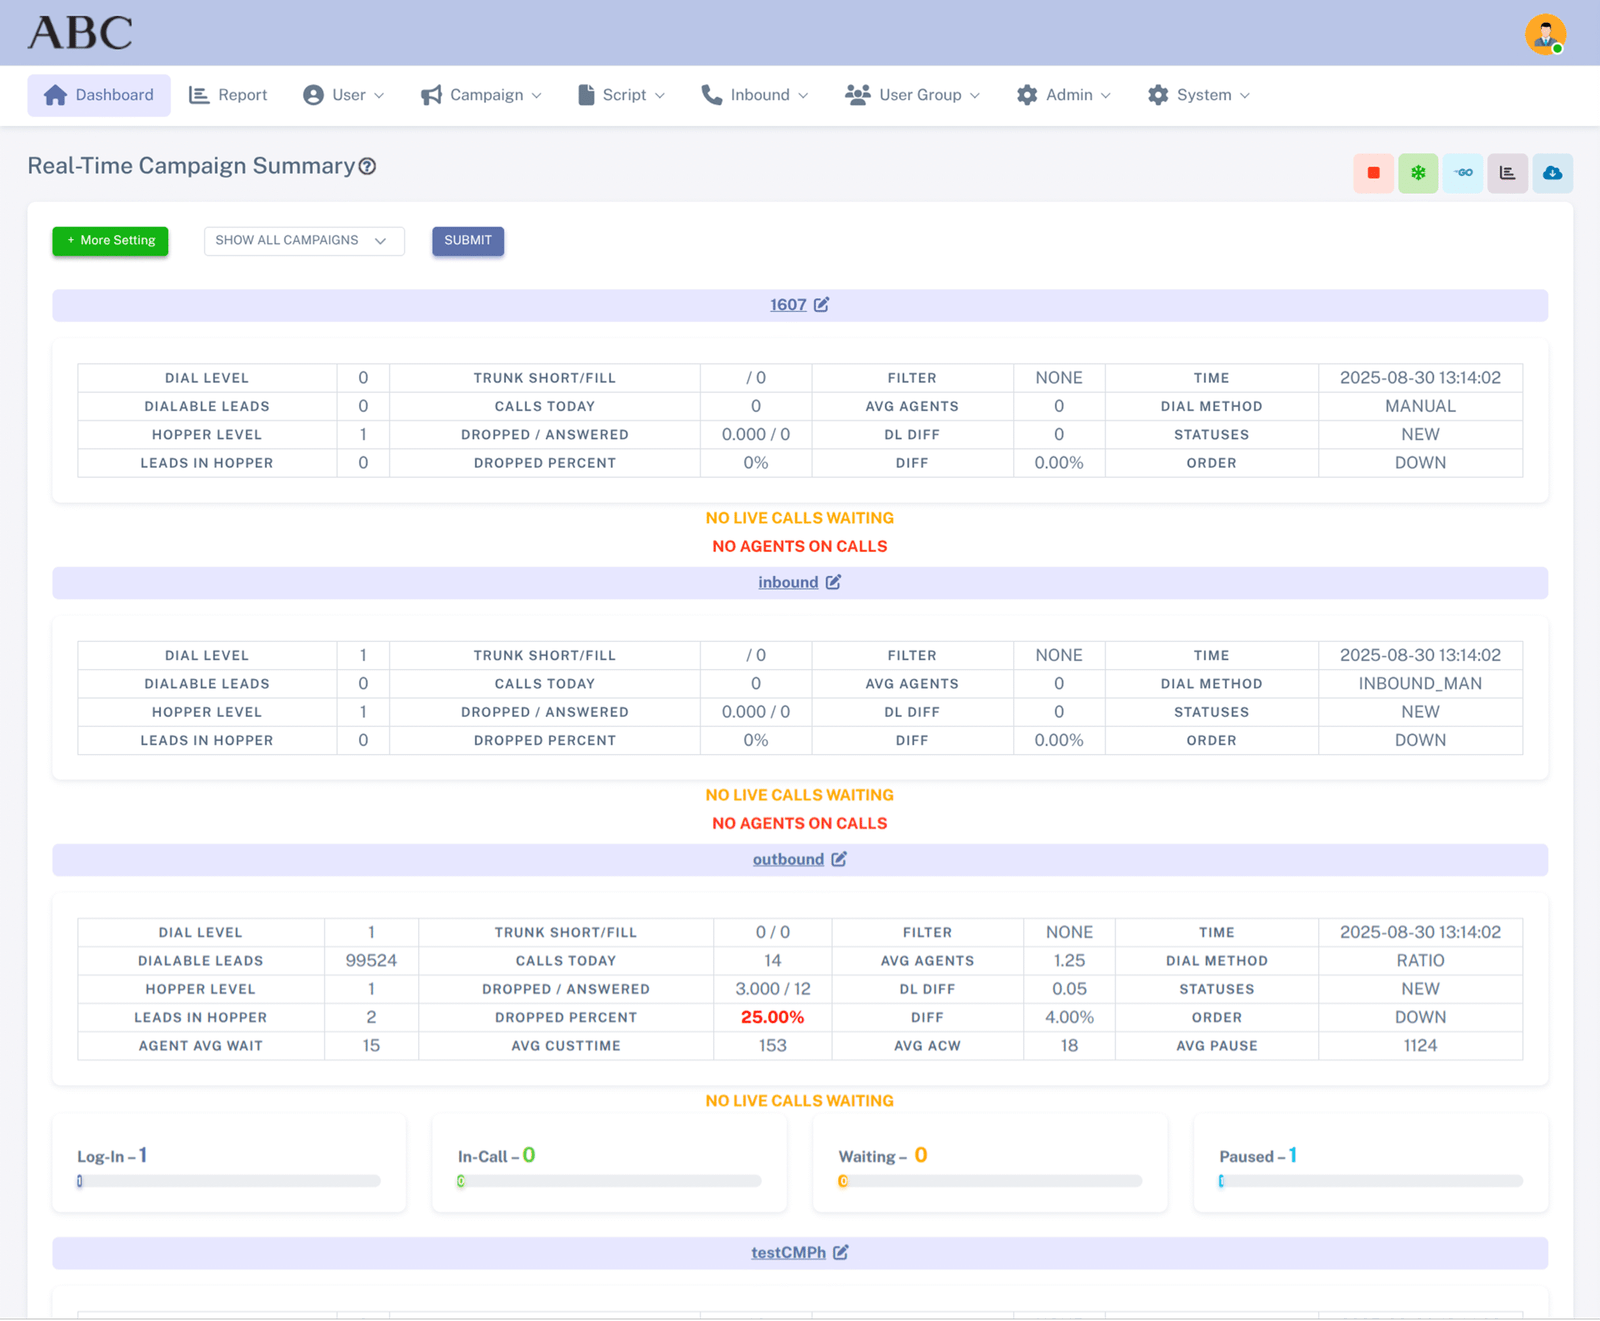
Task: Click the SUBMIT button
Action: click(x=467, y=241)
